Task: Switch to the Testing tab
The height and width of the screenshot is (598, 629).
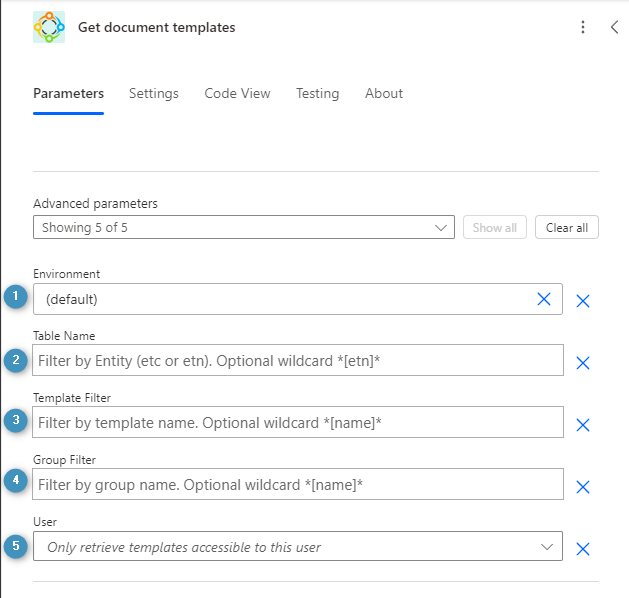Action: pos(318,93)
